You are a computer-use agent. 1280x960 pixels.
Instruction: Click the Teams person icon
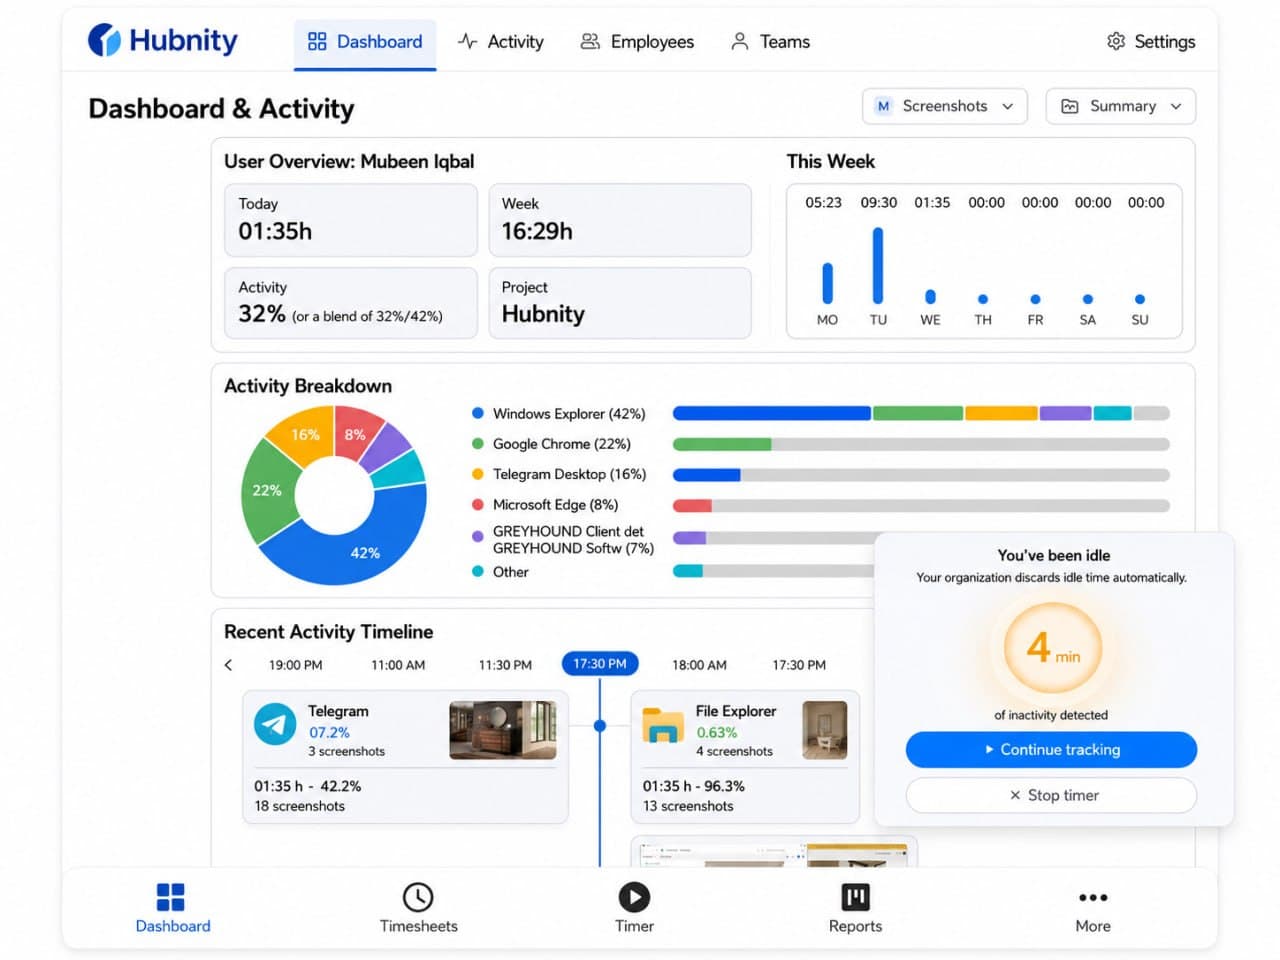[x=739, y=41]
